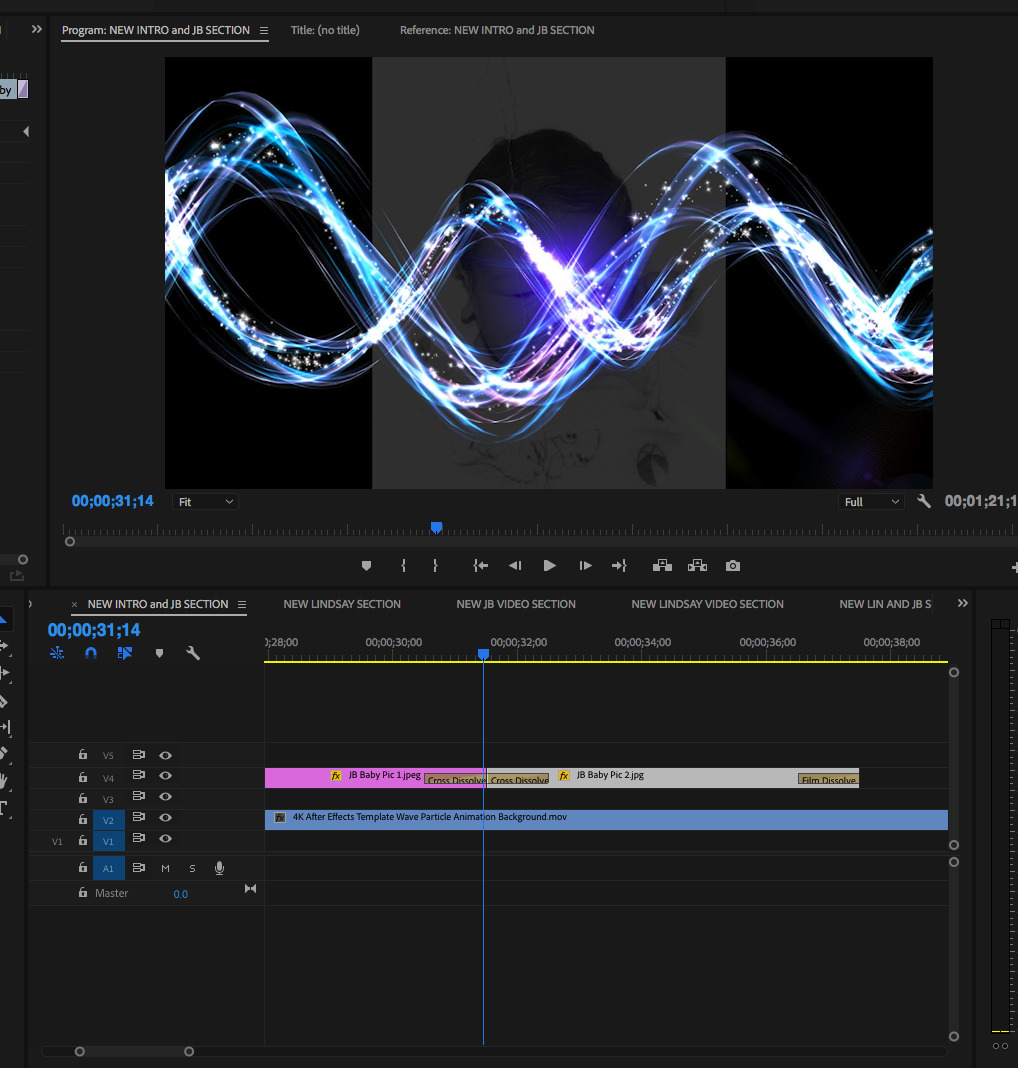Open the Fit zoom level dropdown
1018x1068 pixels.
206,502
